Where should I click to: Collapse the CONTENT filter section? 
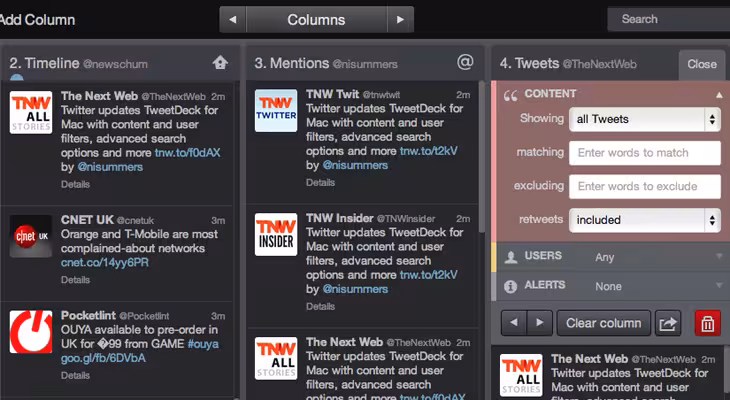coord(719,95)
